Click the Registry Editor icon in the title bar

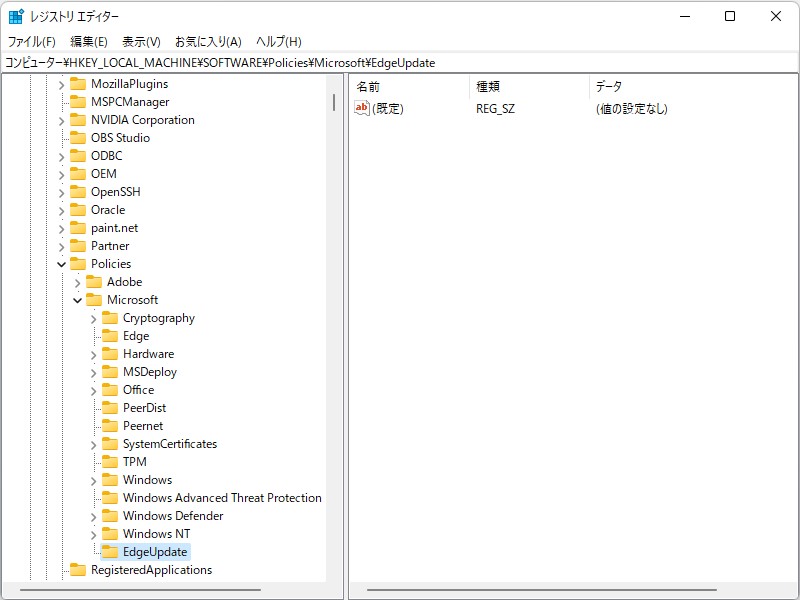tap(14, 15)
